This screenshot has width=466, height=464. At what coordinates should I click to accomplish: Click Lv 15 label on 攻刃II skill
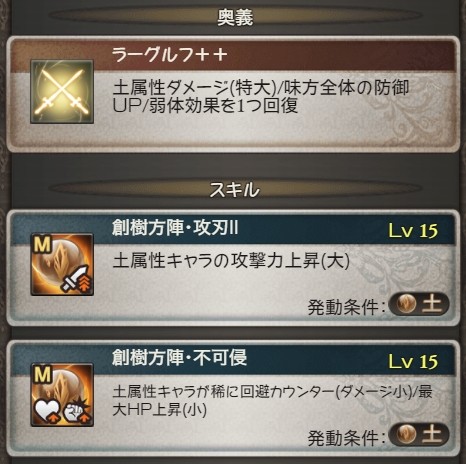(413, 231)
